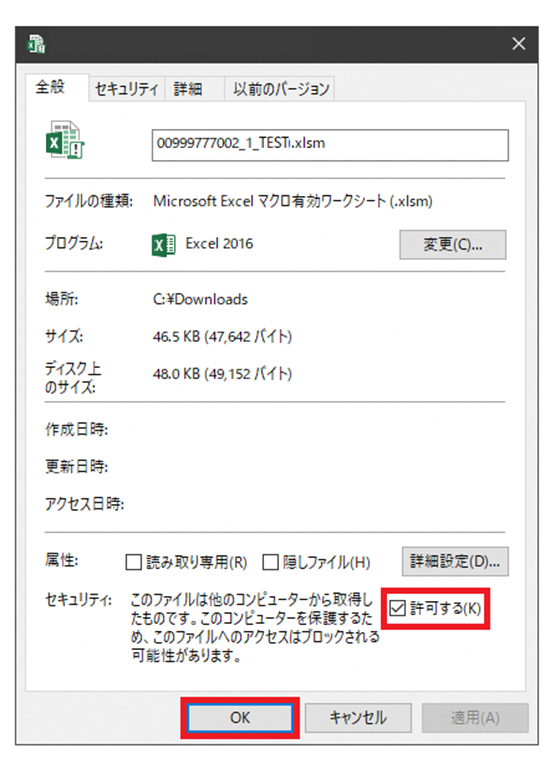Click the 適用(A) button

475,718
